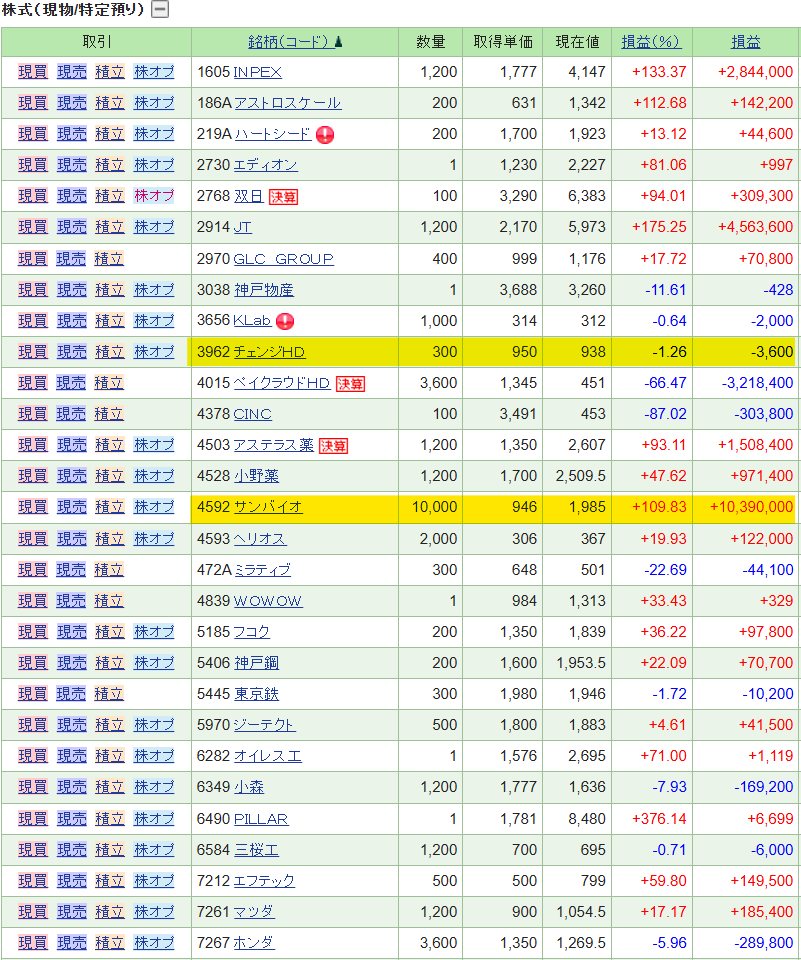Select 積立 for the JT row
Viewport: 801px width, 960px height.
coord(109,227)
